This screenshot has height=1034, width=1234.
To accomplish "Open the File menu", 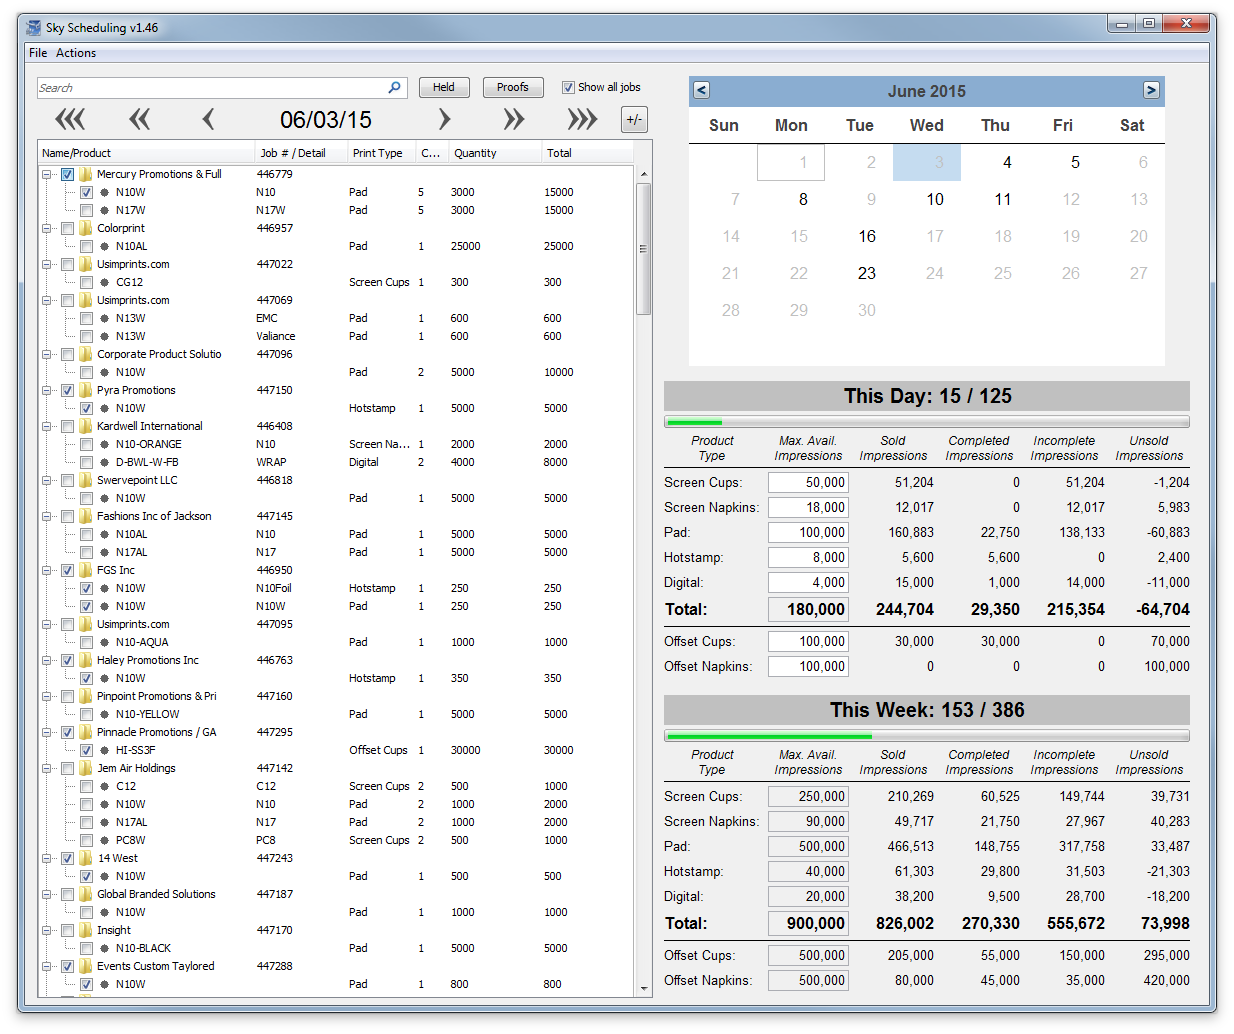I will (38, 53).
